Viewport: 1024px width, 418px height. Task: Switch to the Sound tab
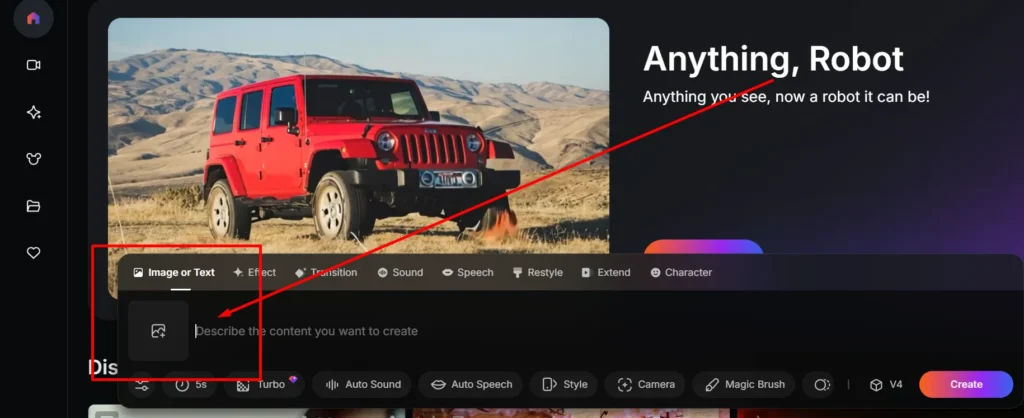pos(400,272)
